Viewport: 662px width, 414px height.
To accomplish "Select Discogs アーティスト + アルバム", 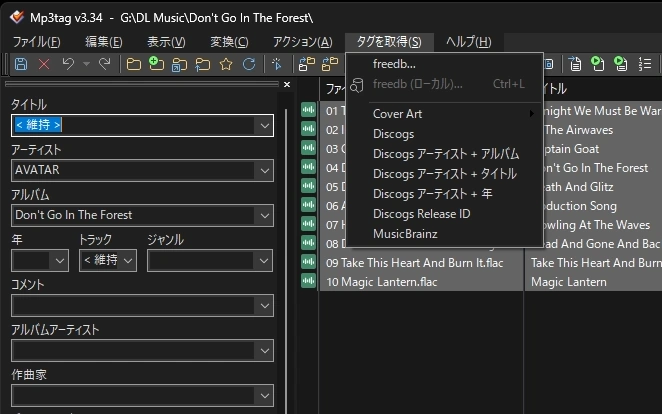I will [x=444, y=154].
